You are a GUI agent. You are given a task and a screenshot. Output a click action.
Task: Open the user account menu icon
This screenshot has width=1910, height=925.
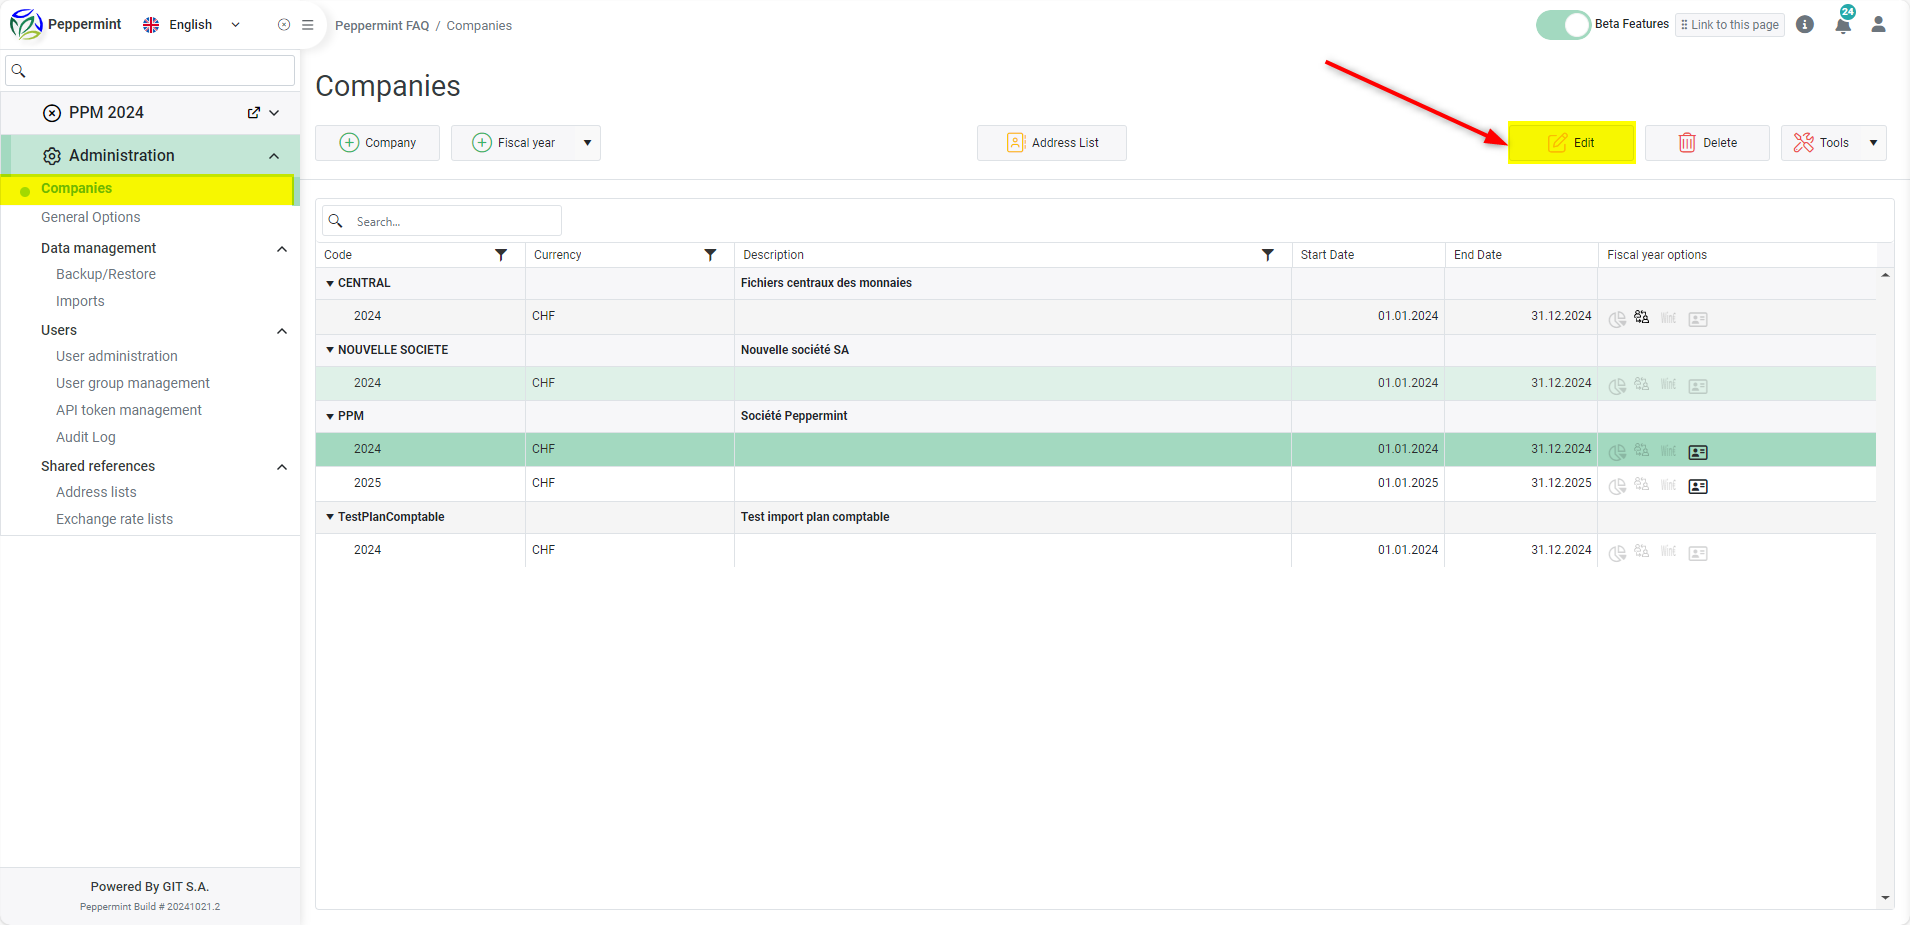[x=1878, y=24]
